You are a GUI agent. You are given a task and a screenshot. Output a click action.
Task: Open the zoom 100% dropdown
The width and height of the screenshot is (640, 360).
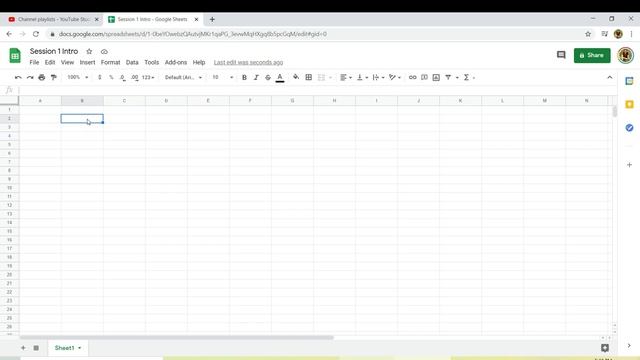tap(78, 77)
